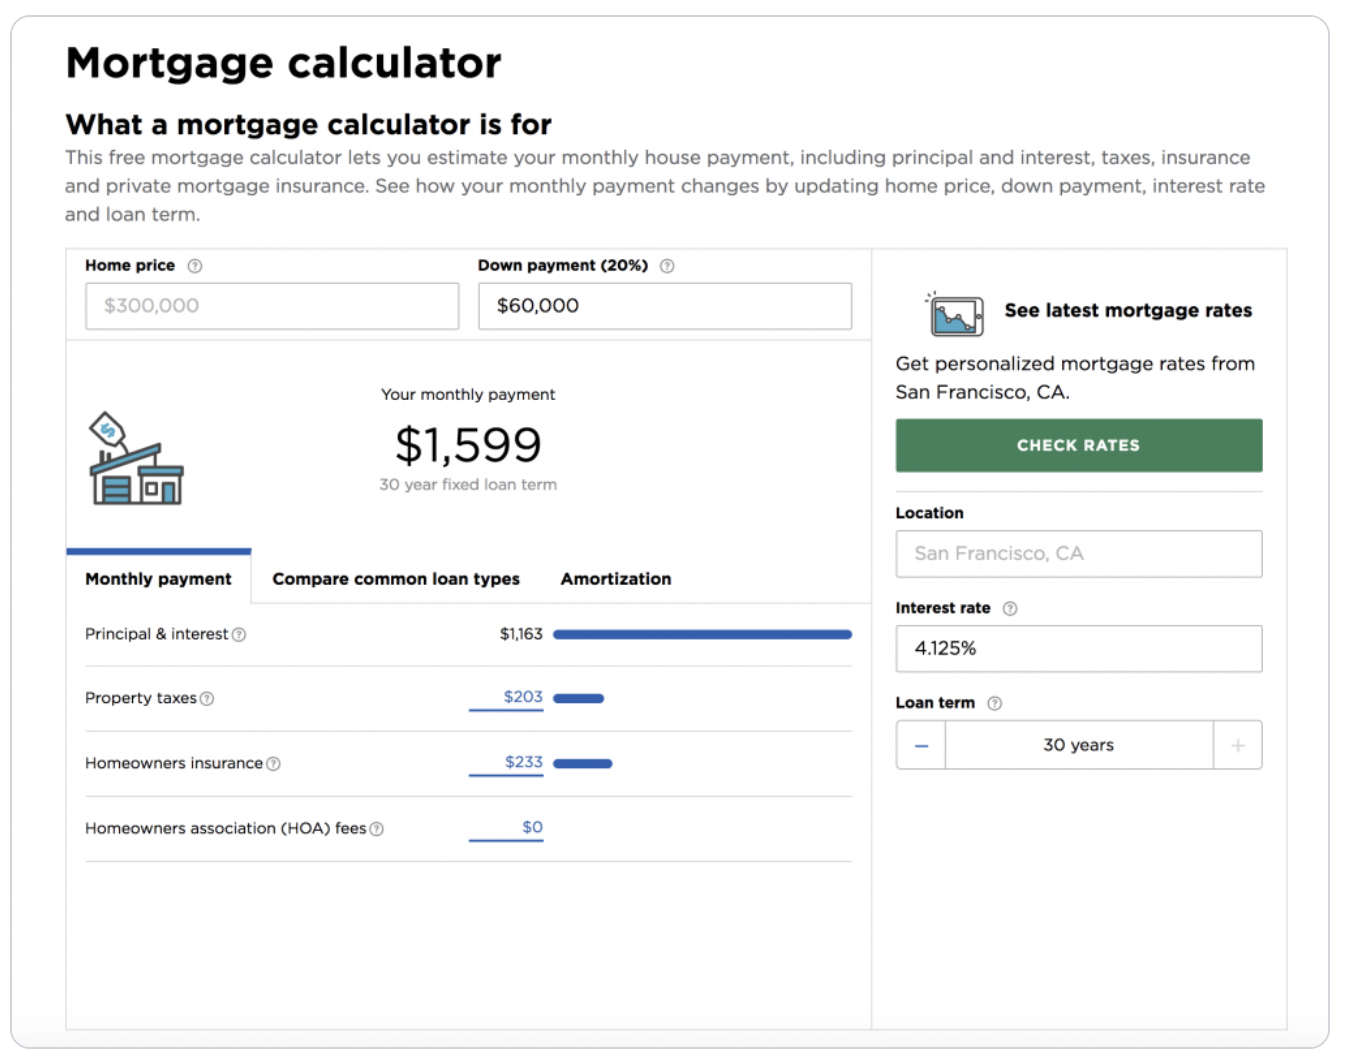Edit the Homeowners insurance $233 value
The image size is (1346, 1064).
point(506,763)
